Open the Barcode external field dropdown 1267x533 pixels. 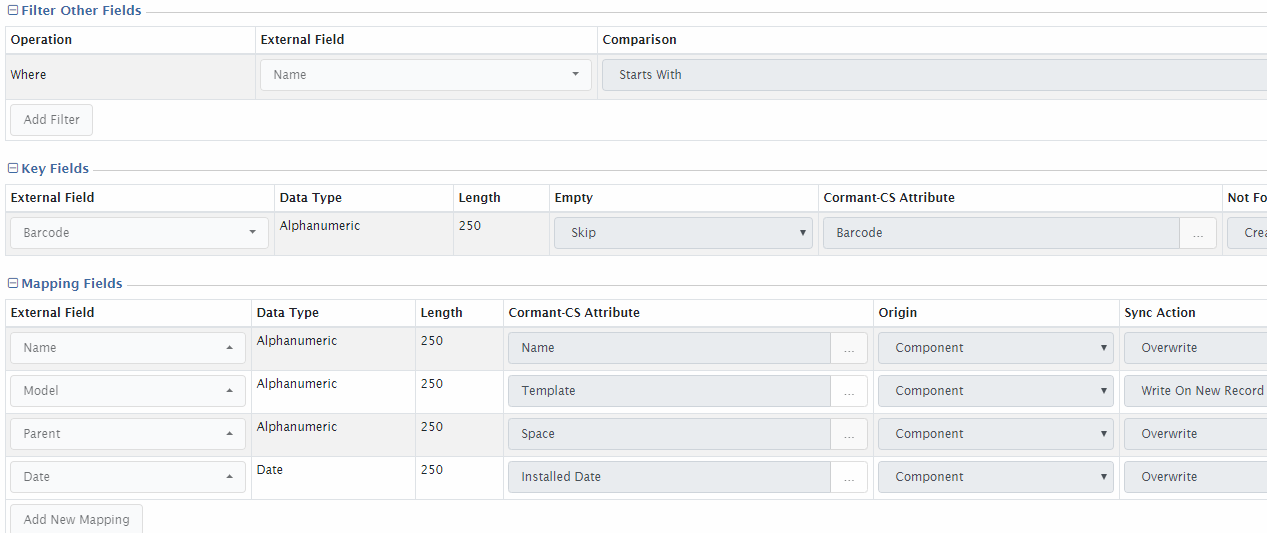click(139, 233)
